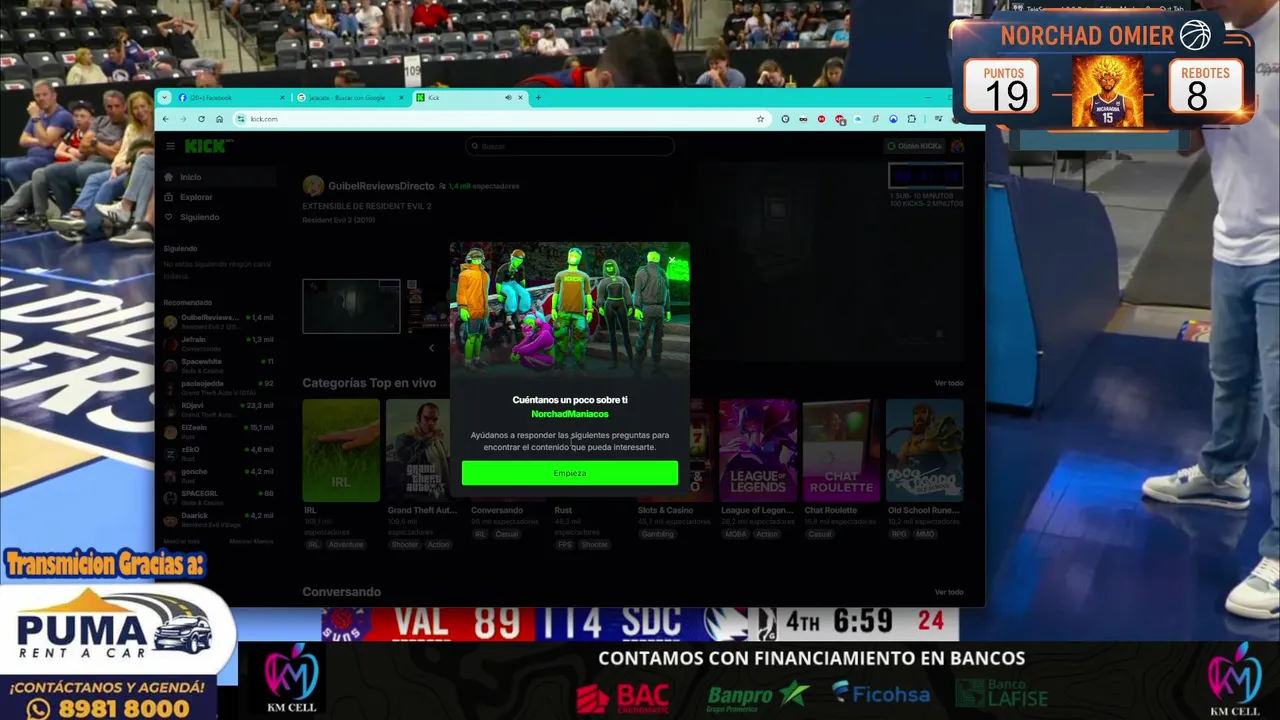
Task: Expand list with Mostrar más
Action: coord(181,541)
